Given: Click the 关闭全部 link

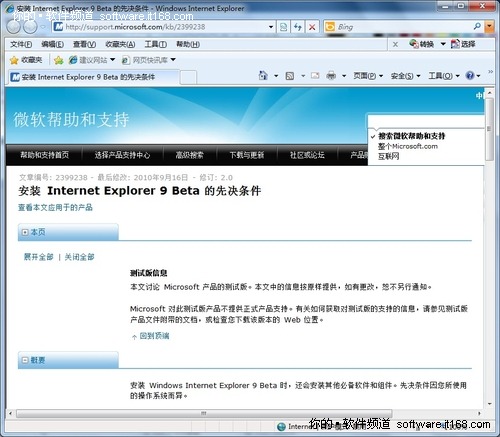Looking at the screenshot, I should (79, 257).
